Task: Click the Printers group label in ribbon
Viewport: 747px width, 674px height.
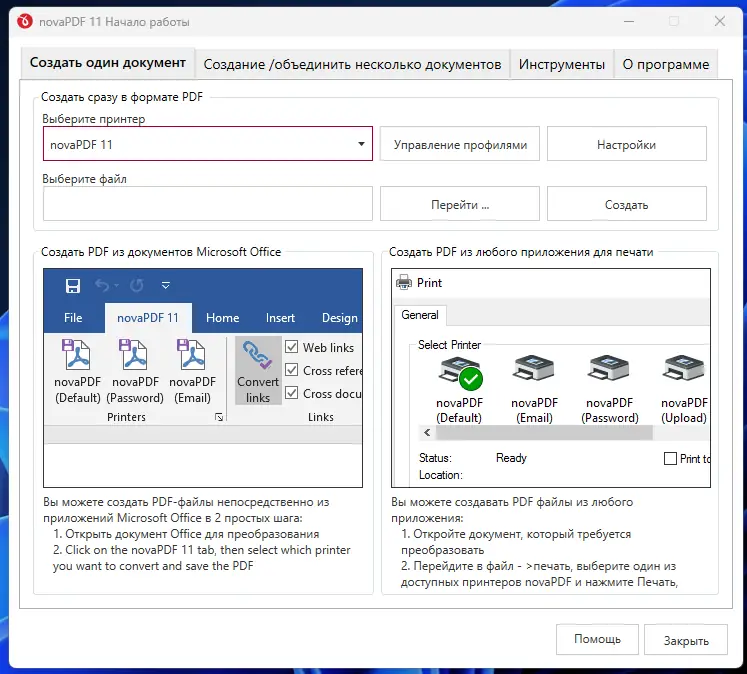Action: click(126, 417)
